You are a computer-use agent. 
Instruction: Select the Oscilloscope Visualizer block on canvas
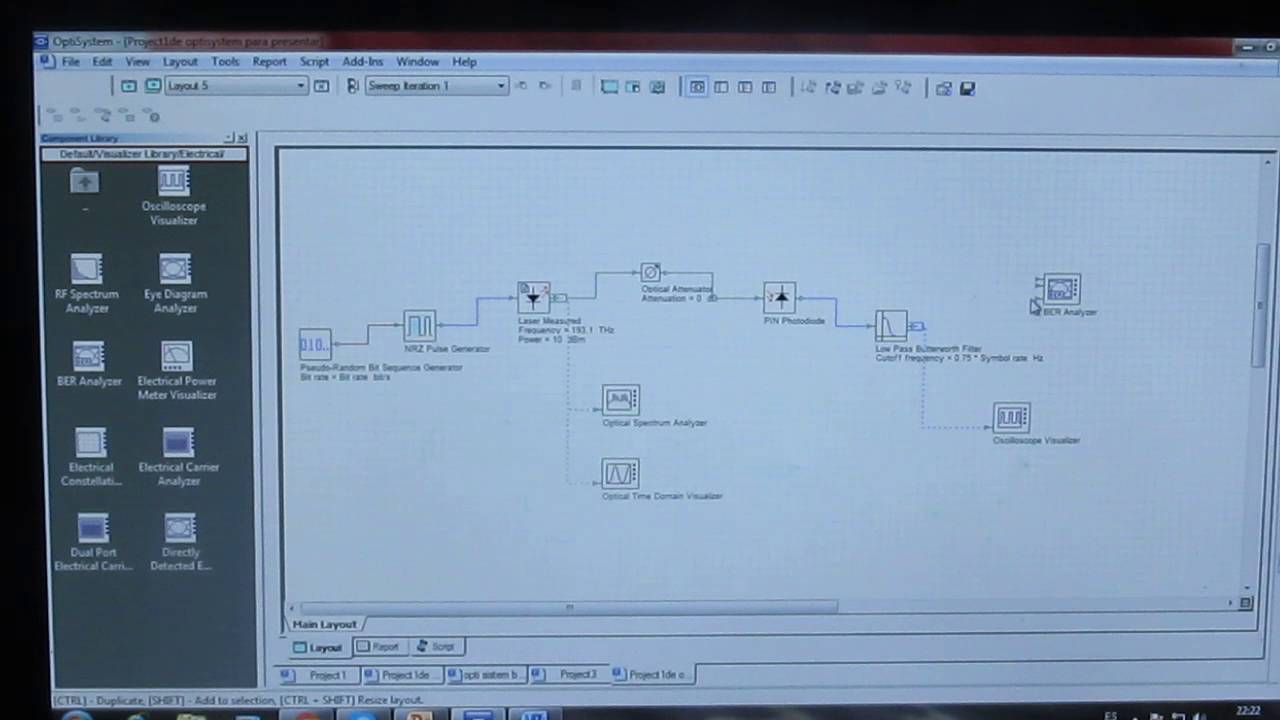pos(1011,418)
